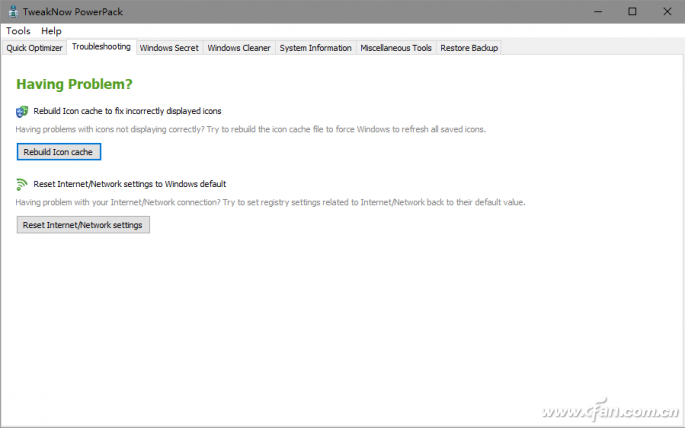
Task: Switch to the Quick Optimizer tab
Action: (x=34, y=48)
